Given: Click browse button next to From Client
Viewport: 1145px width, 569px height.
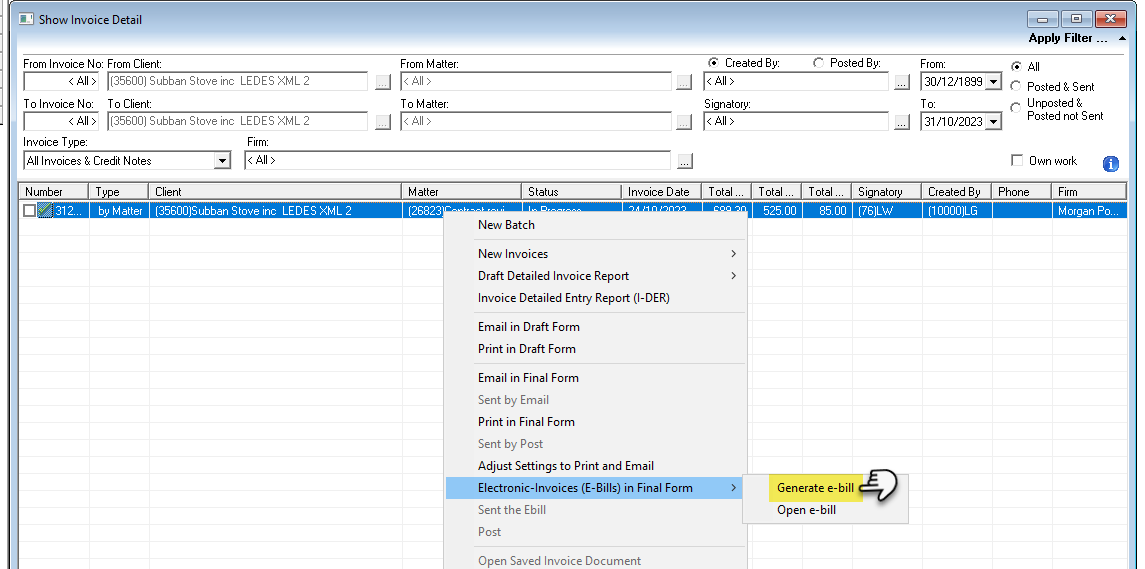Looking at the screenshot, I should click(383, 82).
